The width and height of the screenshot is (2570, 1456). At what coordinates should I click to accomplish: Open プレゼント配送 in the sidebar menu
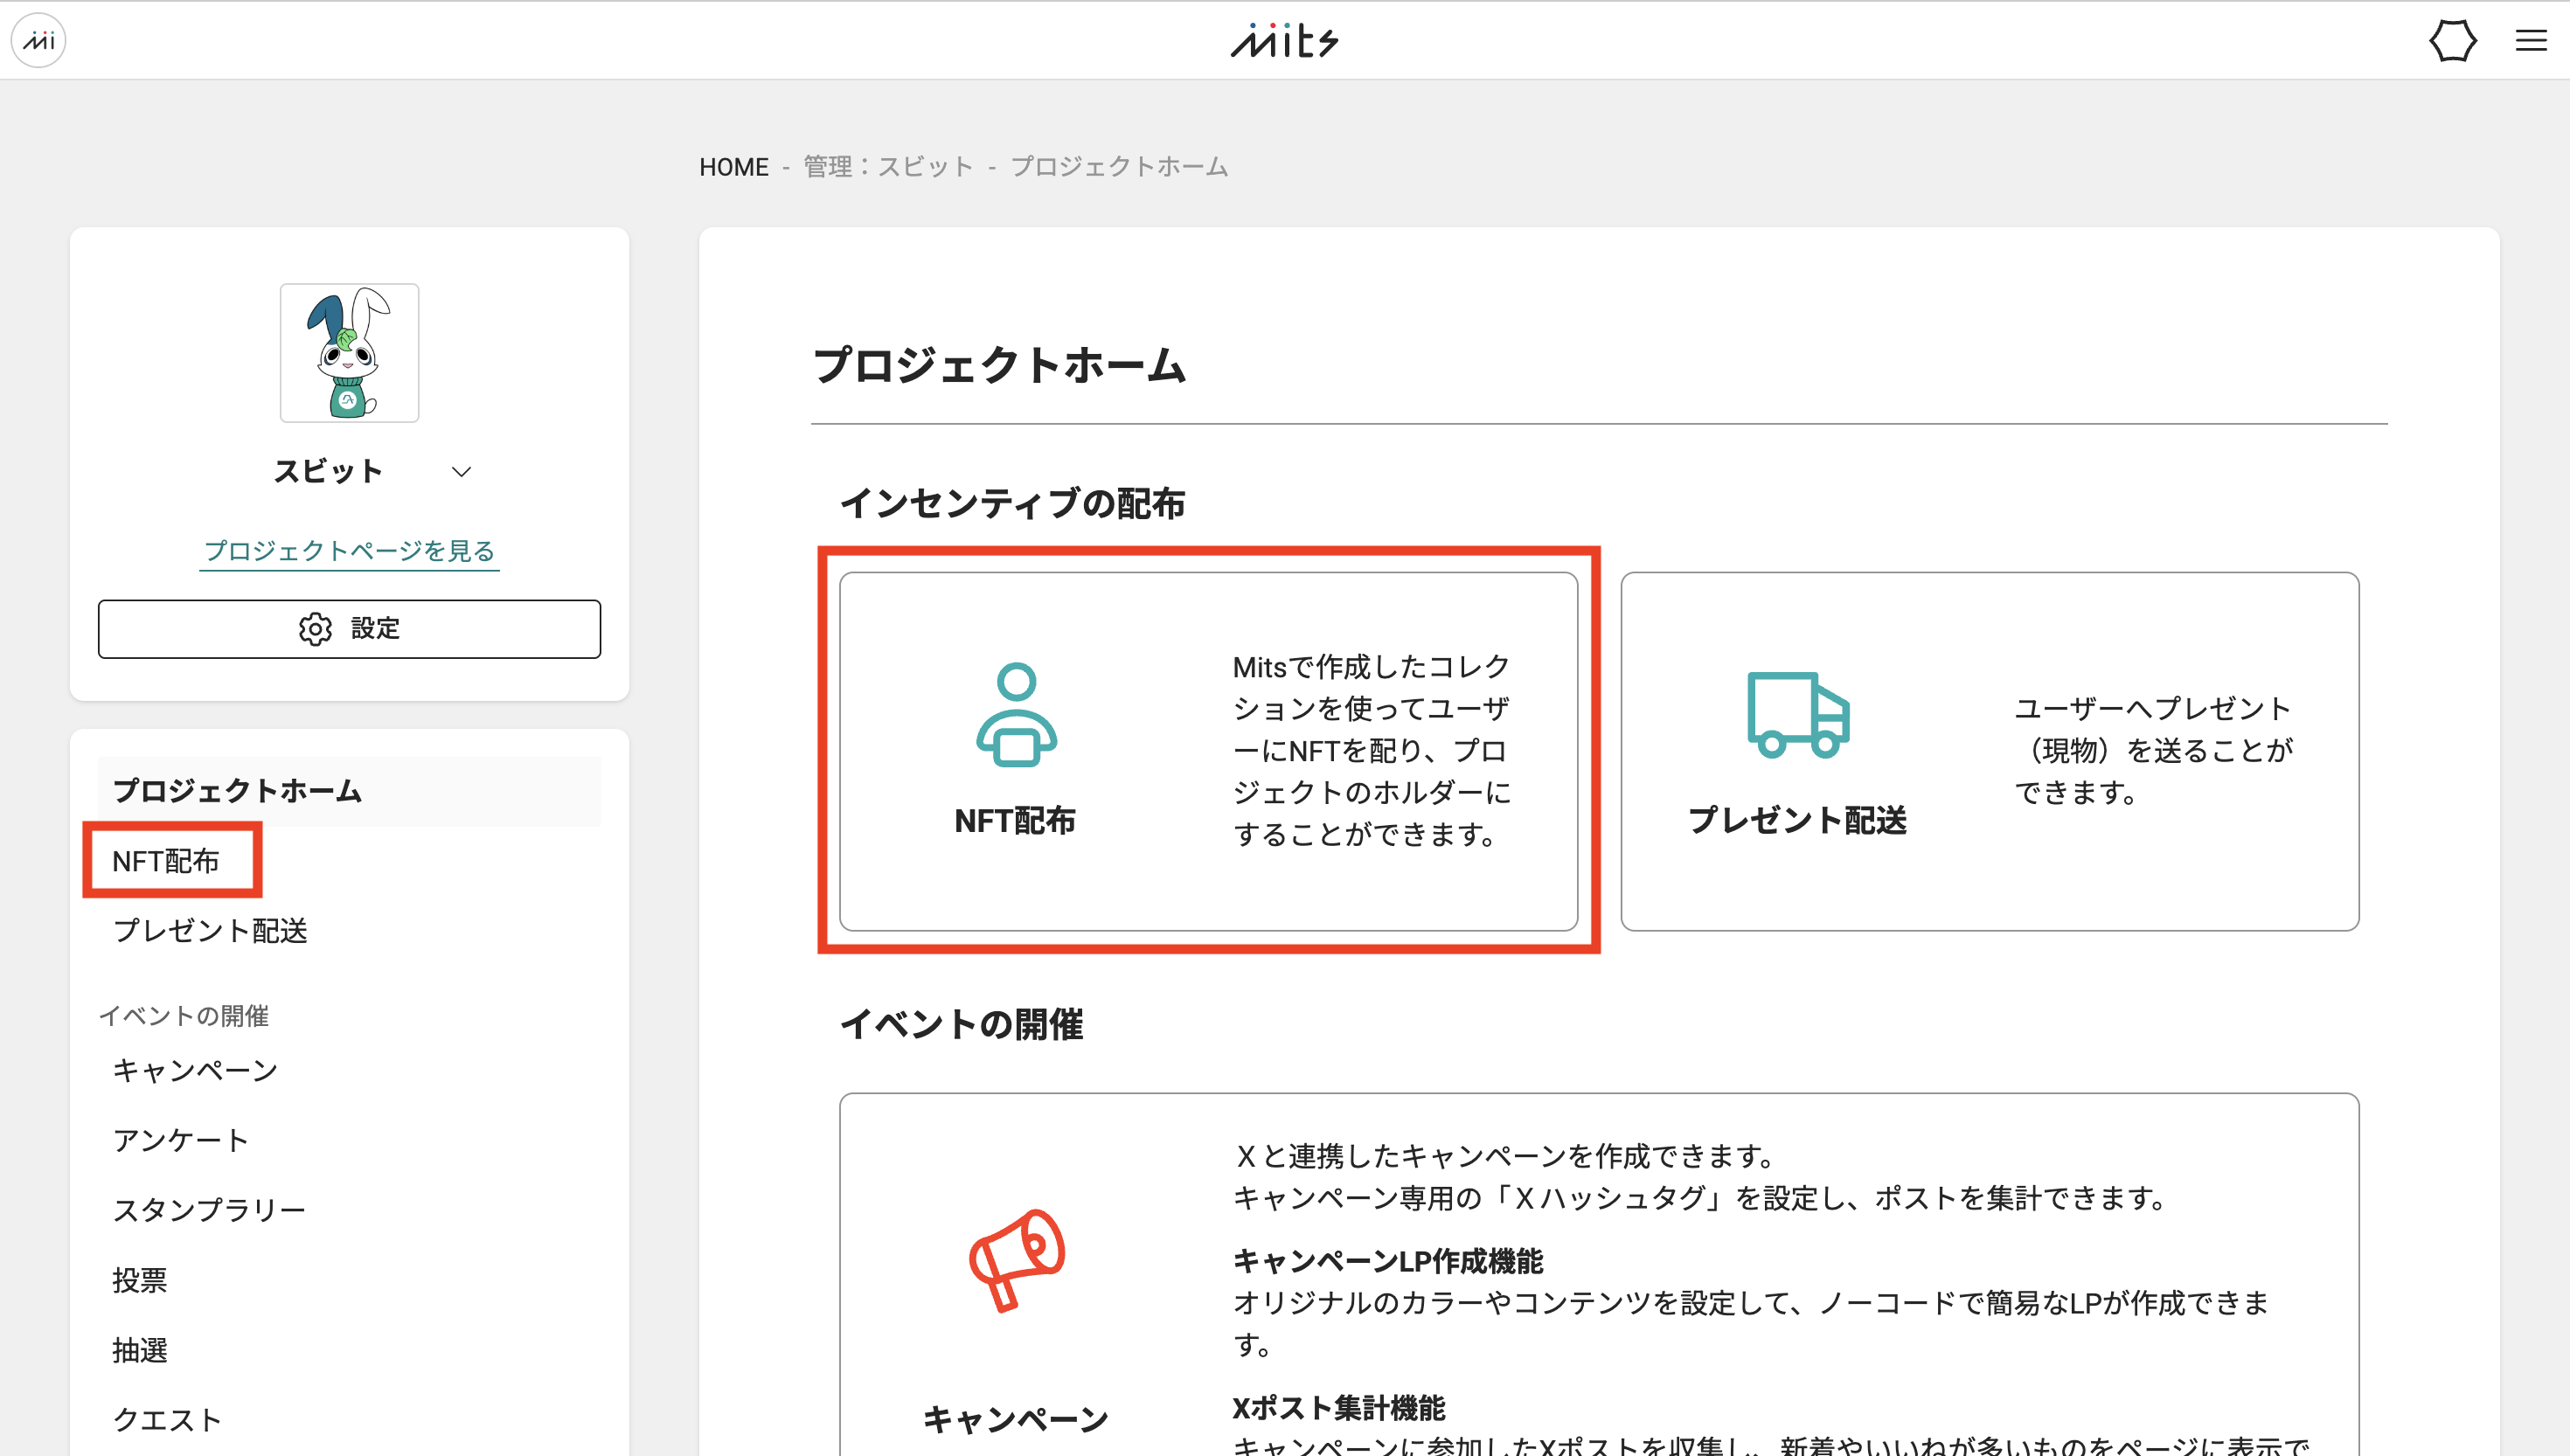(x=210, y=930)
